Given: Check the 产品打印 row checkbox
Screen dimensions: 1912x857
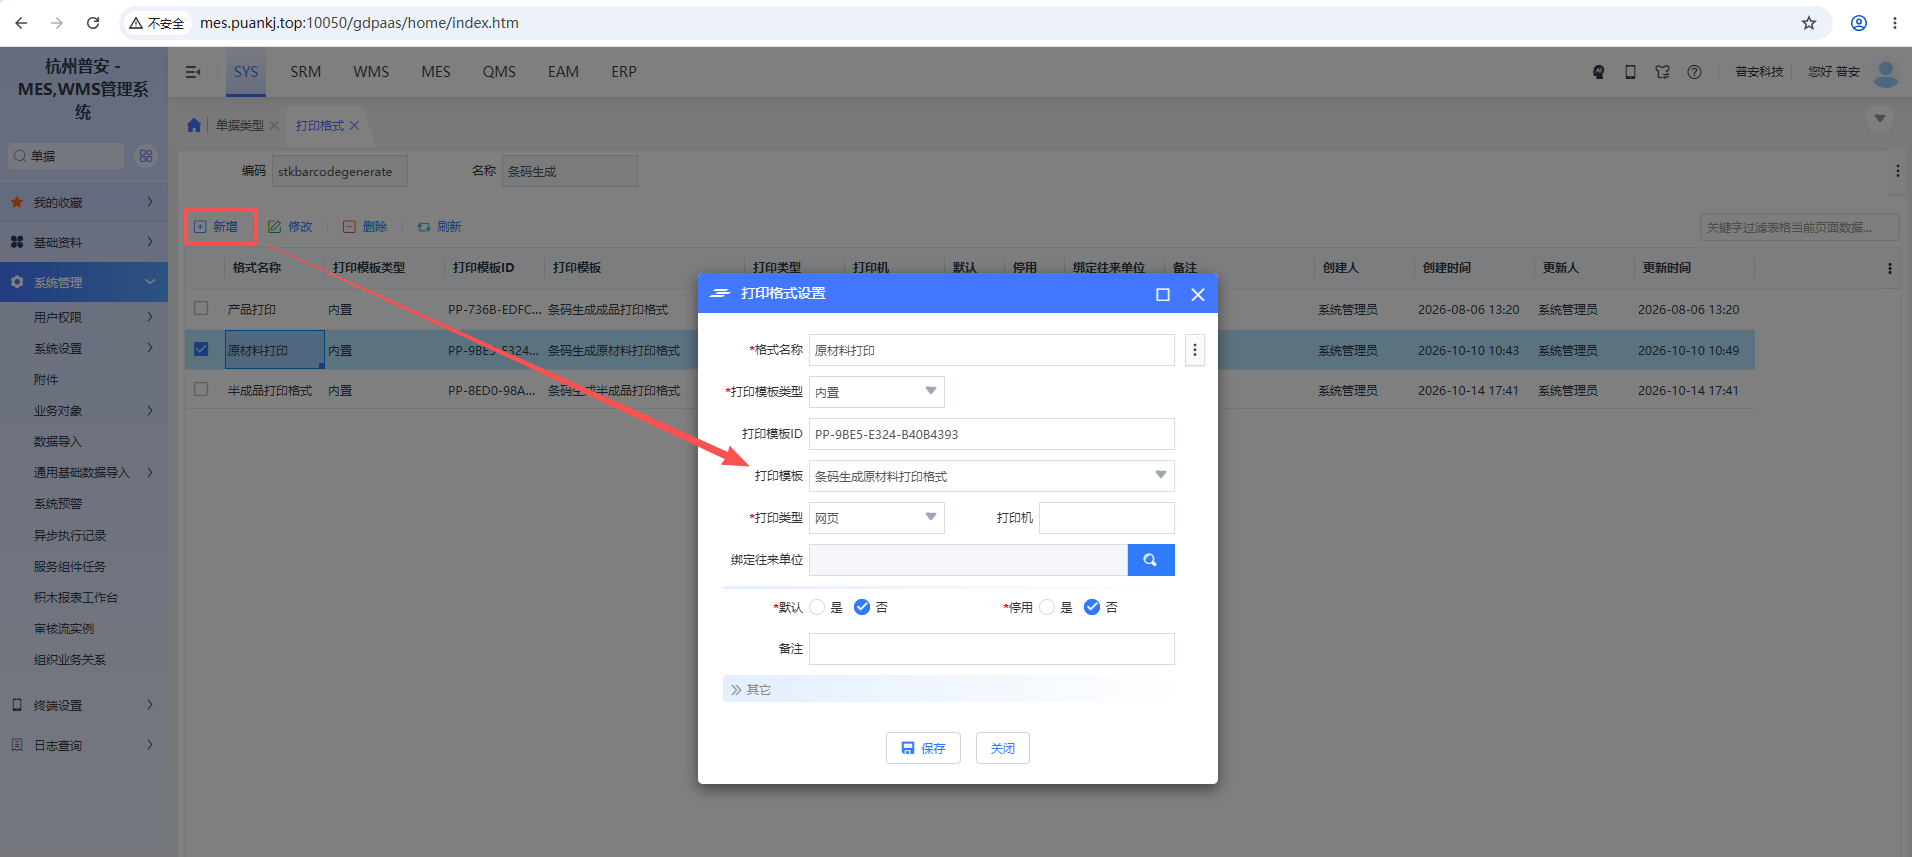Looking at the screenshot, I should (201, 308).
